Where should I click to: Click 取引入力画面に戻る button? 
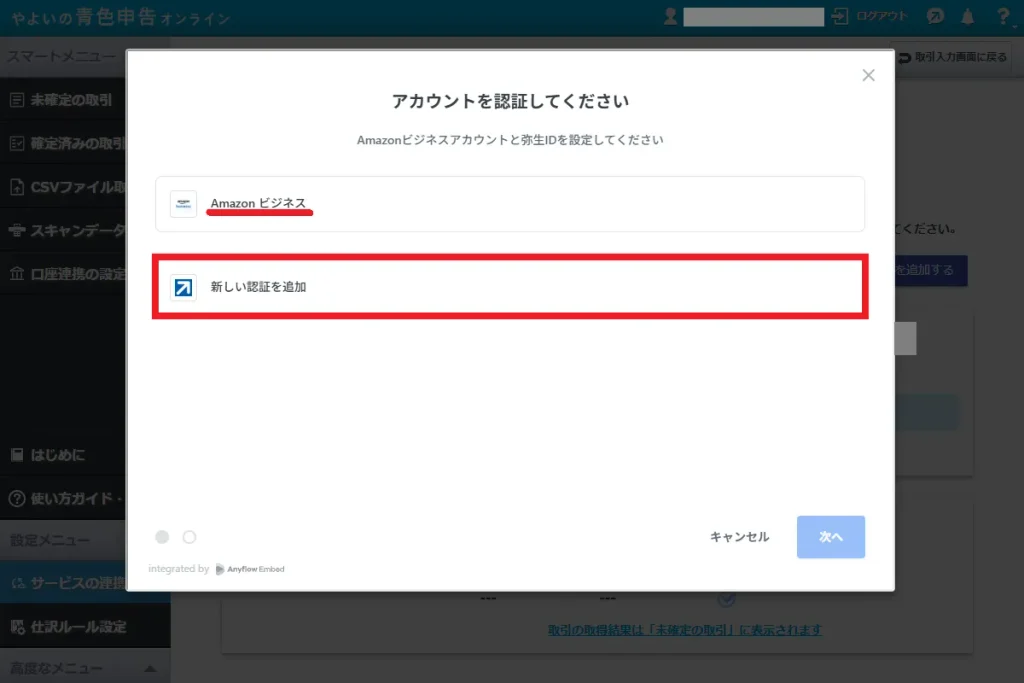tap(952, 57)
